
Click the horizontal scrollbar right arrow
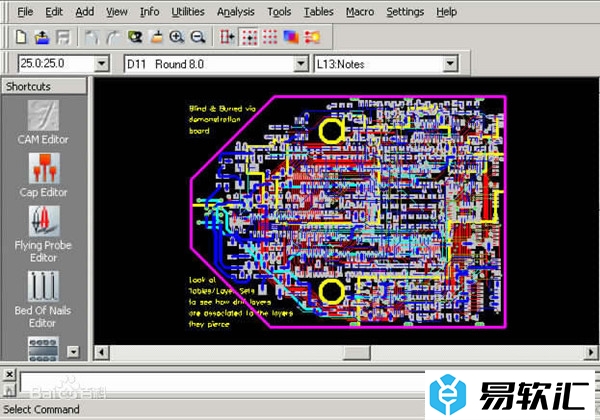click(591, 352)
